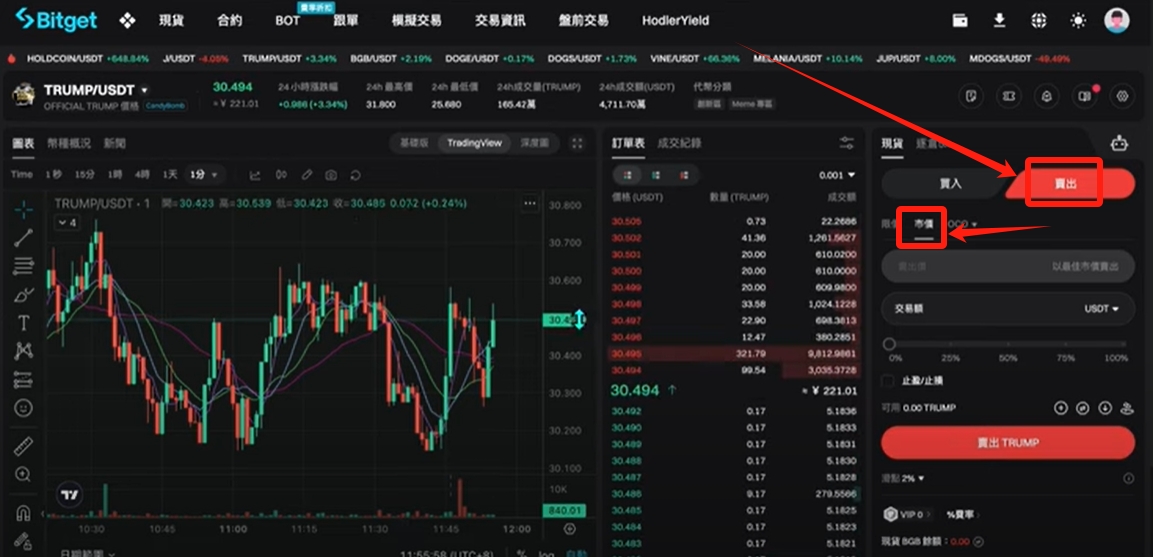Switch to the 基礎版 basic chart mode

pos(414,143)
